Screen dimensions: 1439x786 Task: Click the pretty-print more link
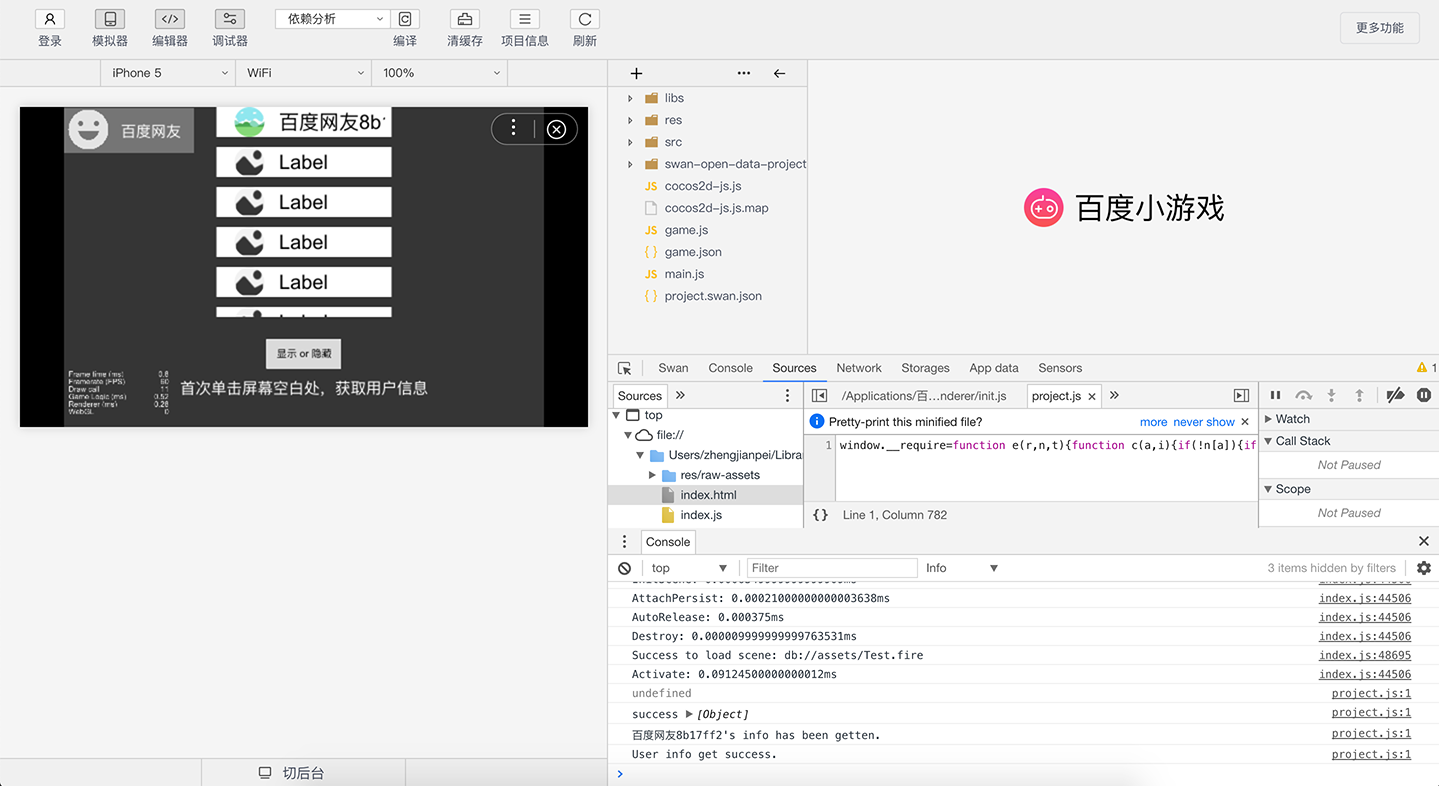[x=1153, y=422]
